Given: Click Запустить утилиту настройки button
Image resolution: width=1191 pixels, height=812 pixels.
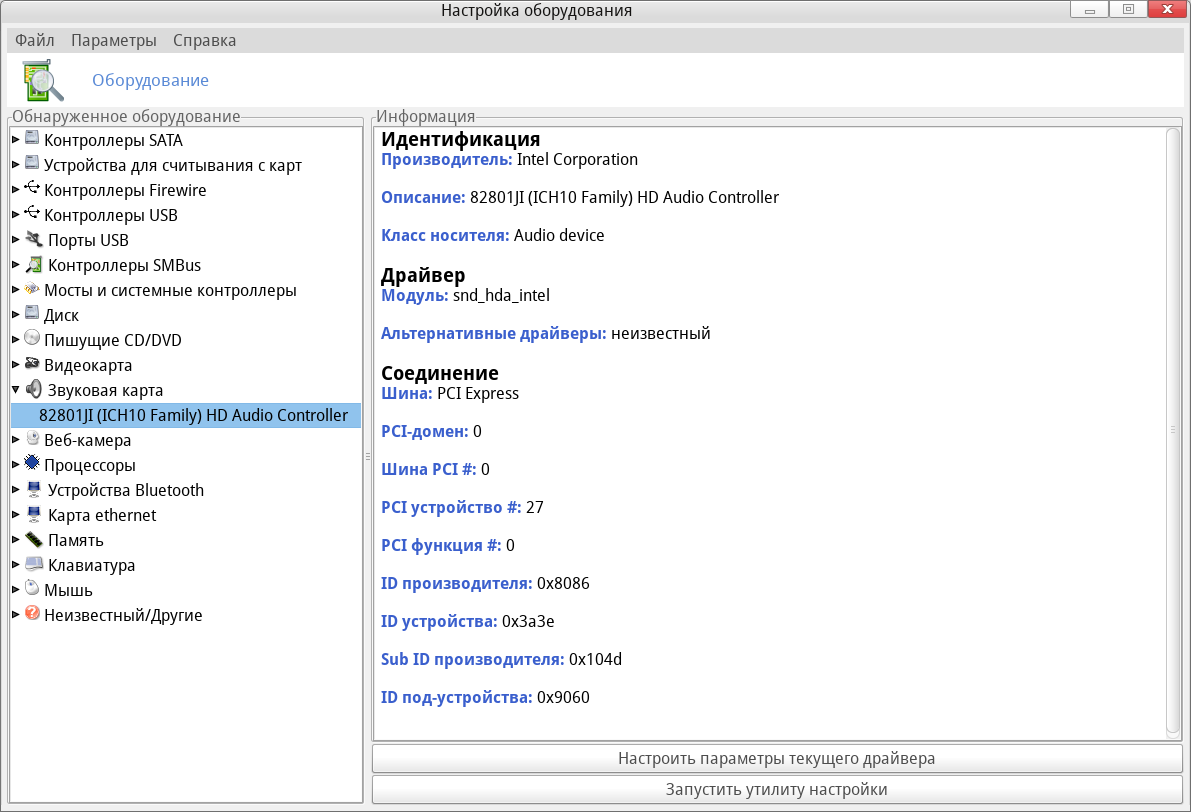Looking at the screenshot, I should (776, 789).
